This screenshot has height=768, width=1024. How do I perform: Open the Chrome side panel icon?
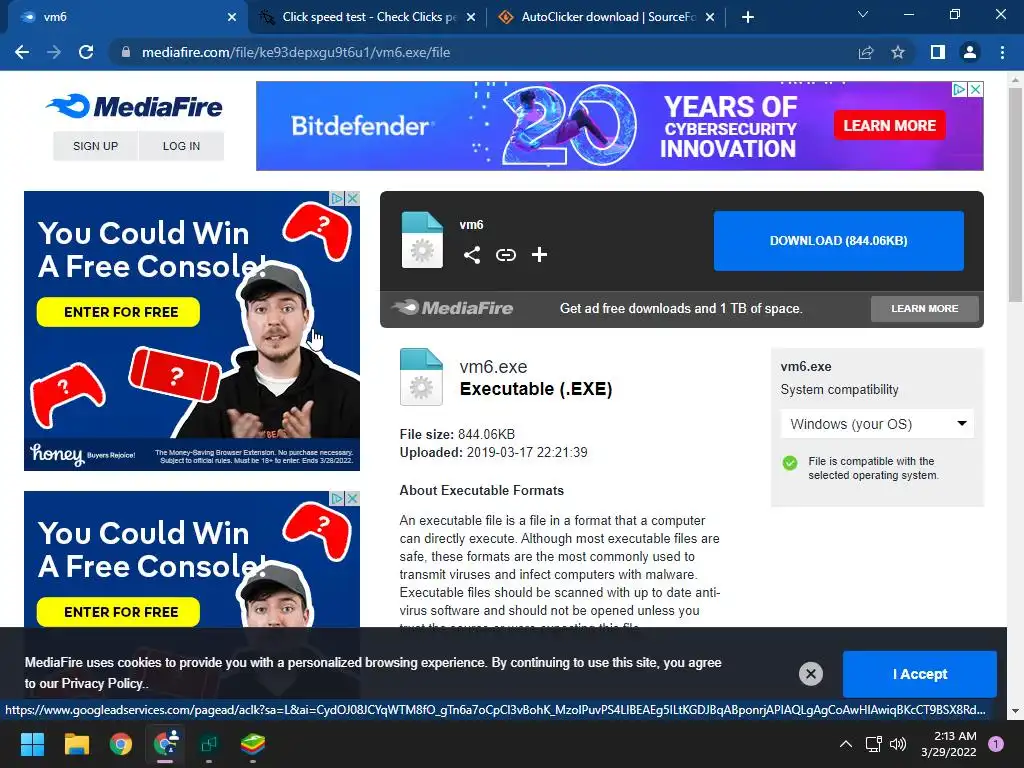tap(938, 52)
